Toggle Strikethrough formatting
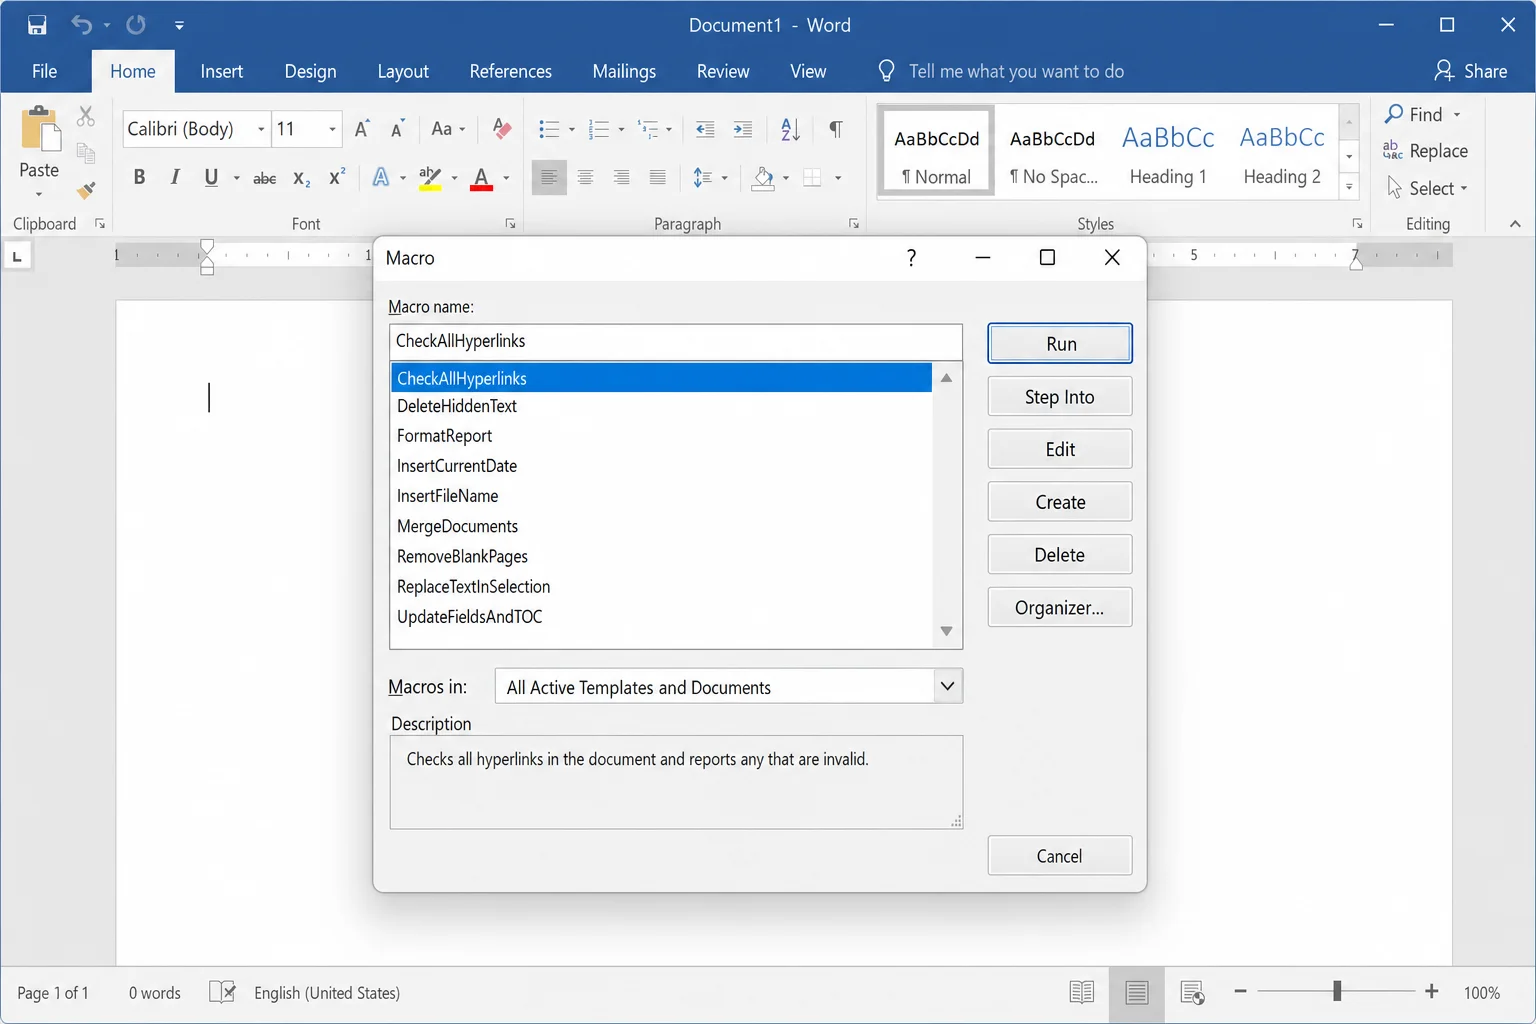The image size is (1536, 1024). click(x=265, y=178)
